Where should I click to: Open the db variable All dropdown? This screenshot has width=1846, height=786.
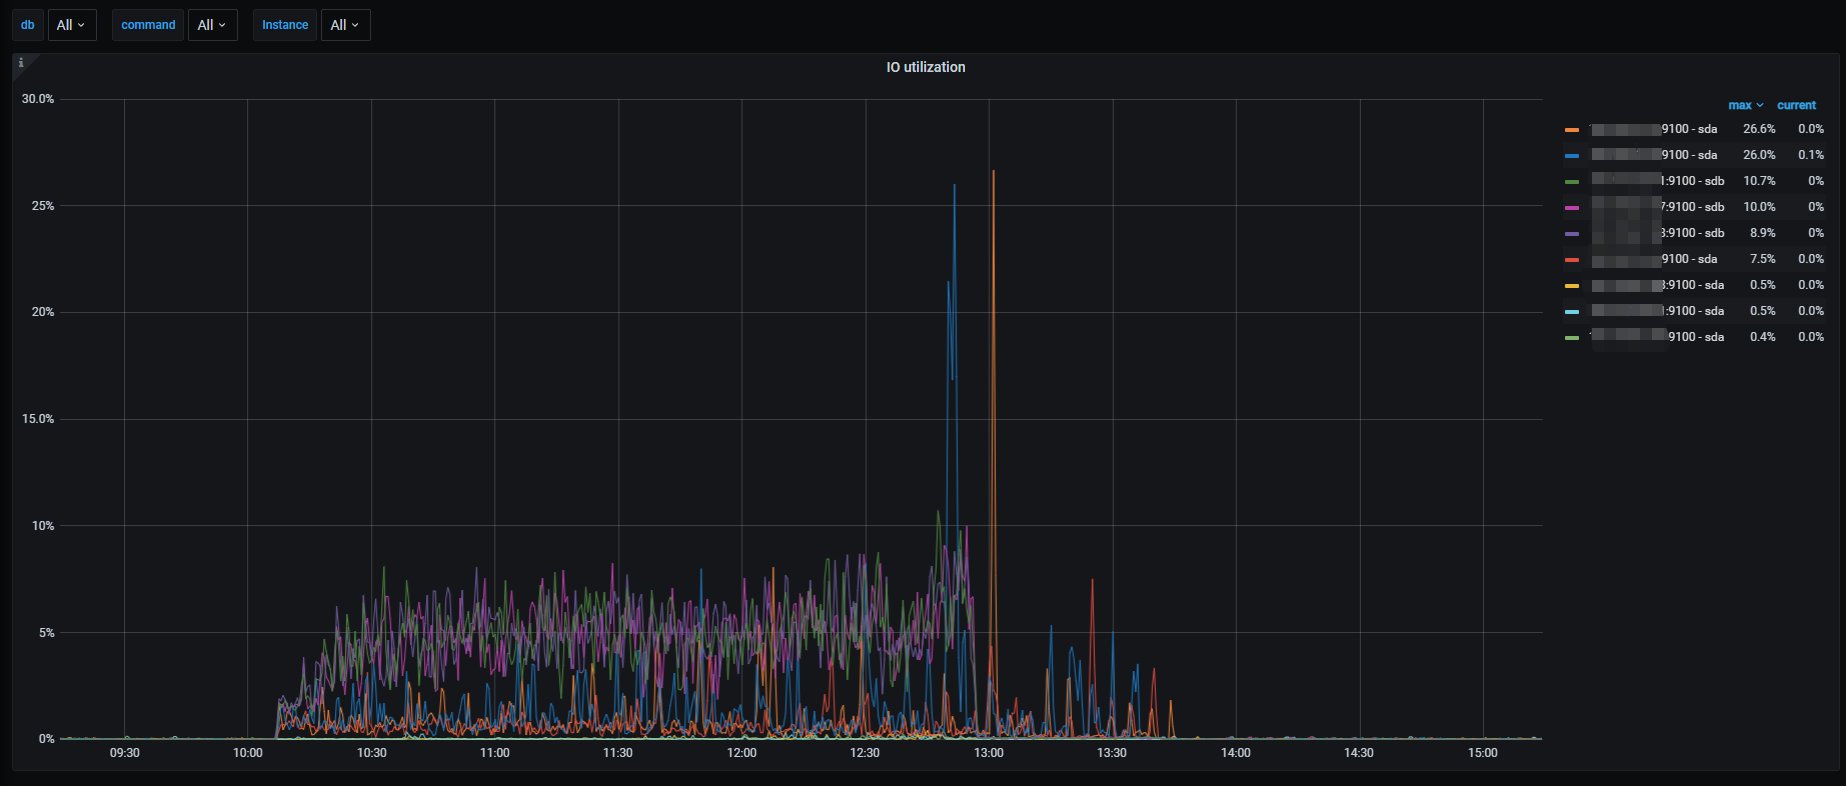pyautogui.click(x=72, y=25)
